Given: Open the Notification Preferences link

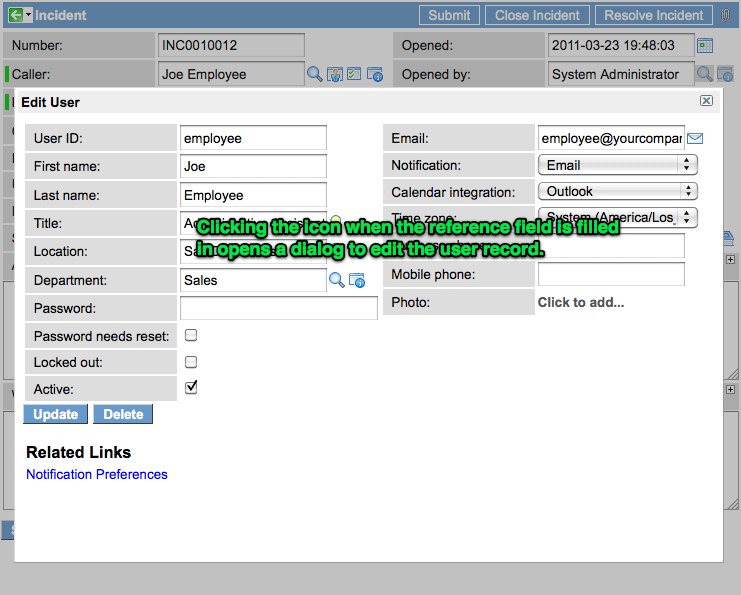Looking at the screenshot, I should coord(97,474).
